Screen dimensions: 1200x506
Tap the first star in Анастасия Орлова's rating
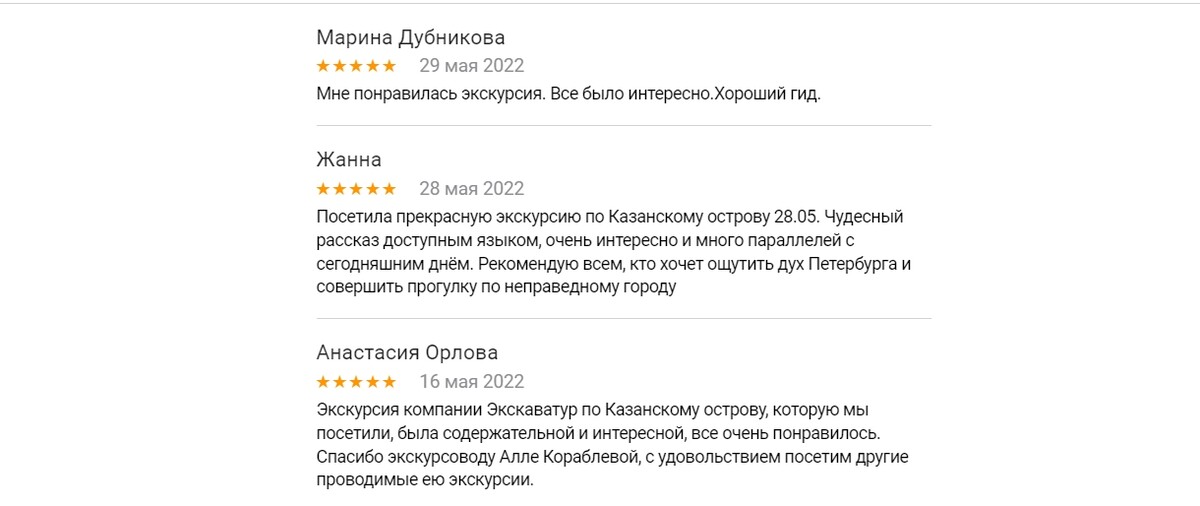323,382
